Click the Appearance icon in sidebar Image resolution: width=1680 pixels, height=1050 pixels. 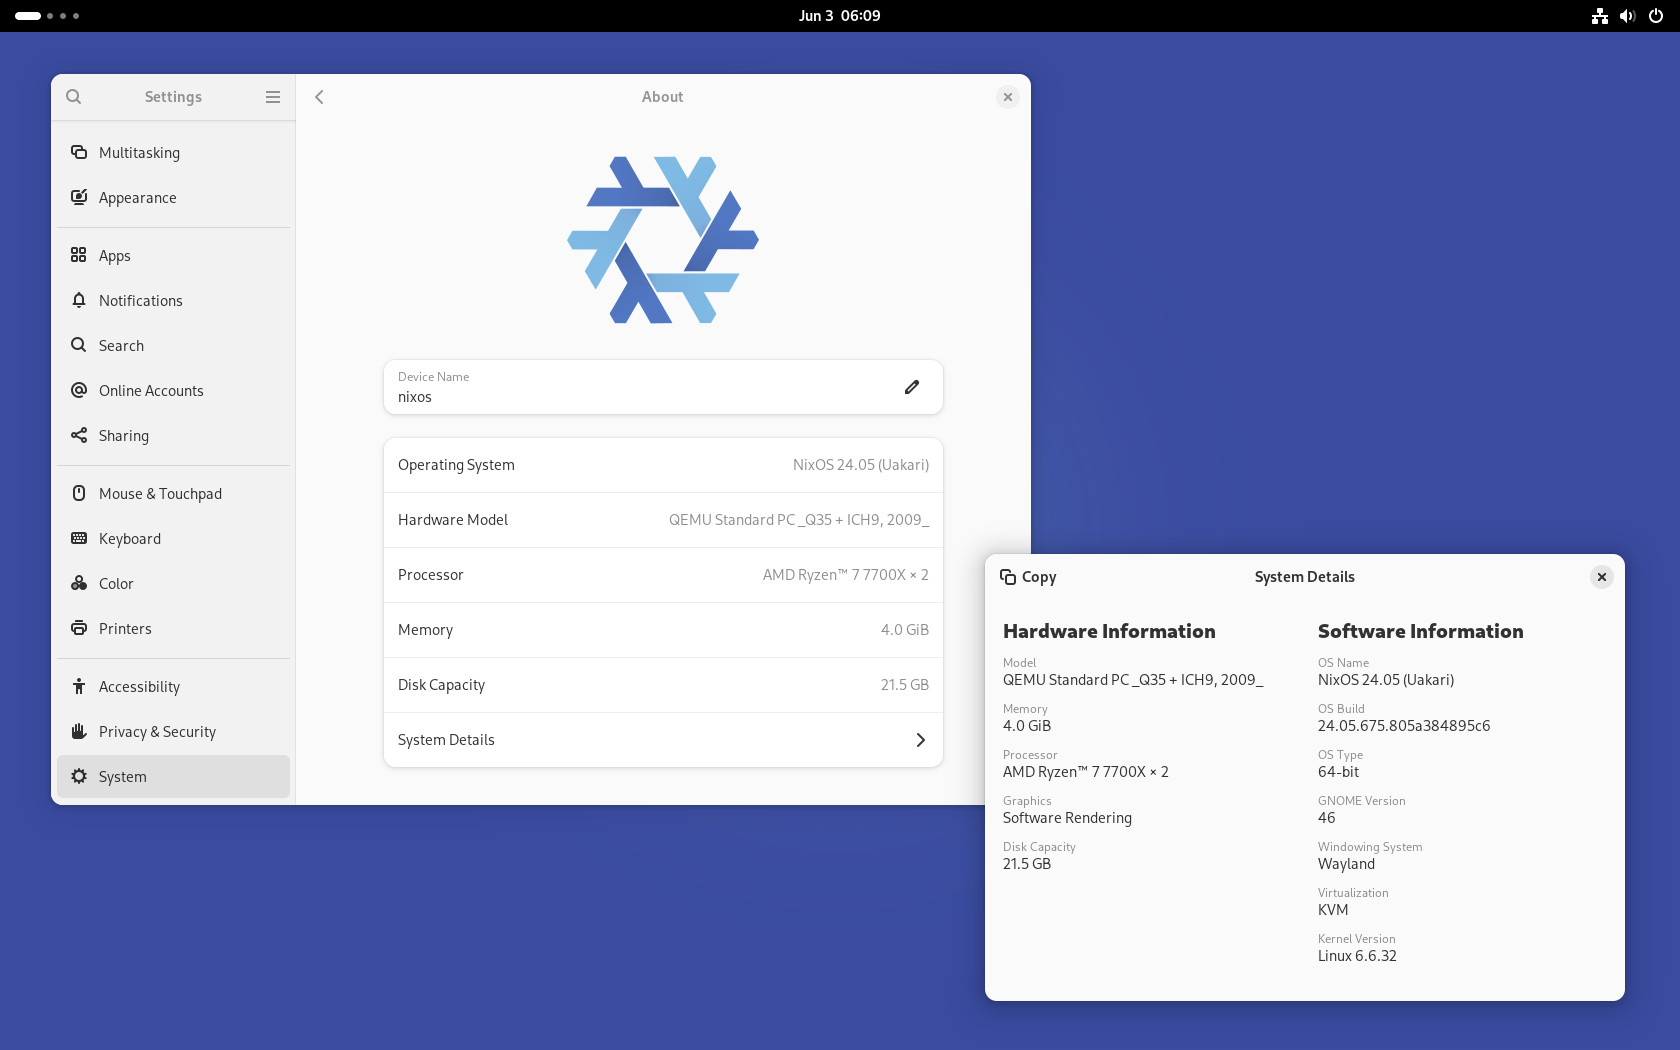[x=79, y=197]
